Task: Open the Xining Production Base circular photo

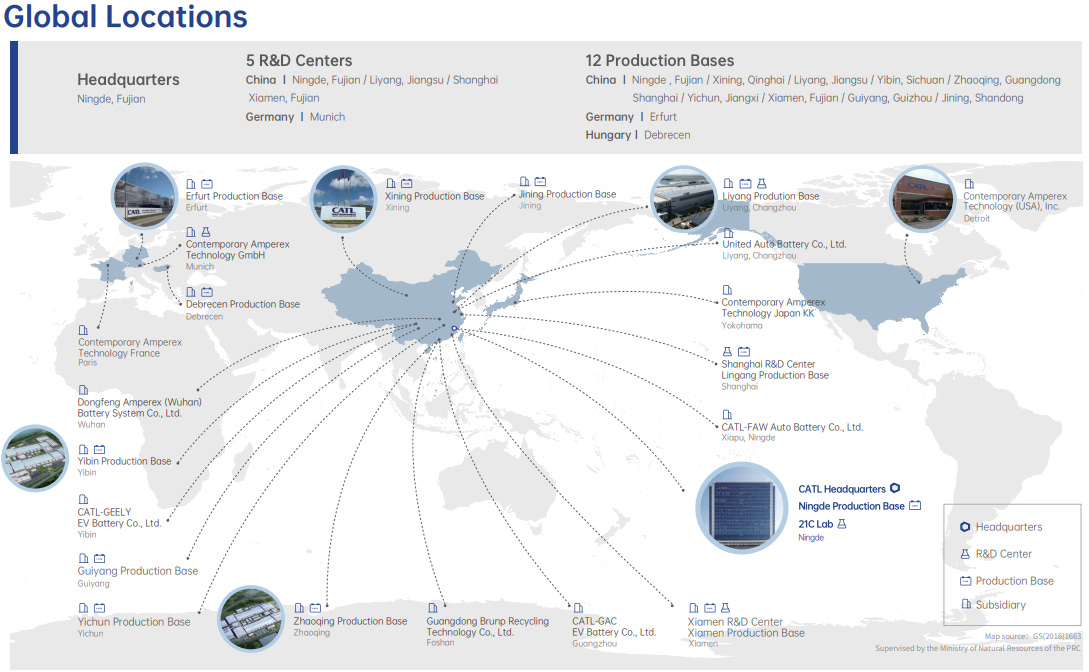Action: (x=344, y=199)
